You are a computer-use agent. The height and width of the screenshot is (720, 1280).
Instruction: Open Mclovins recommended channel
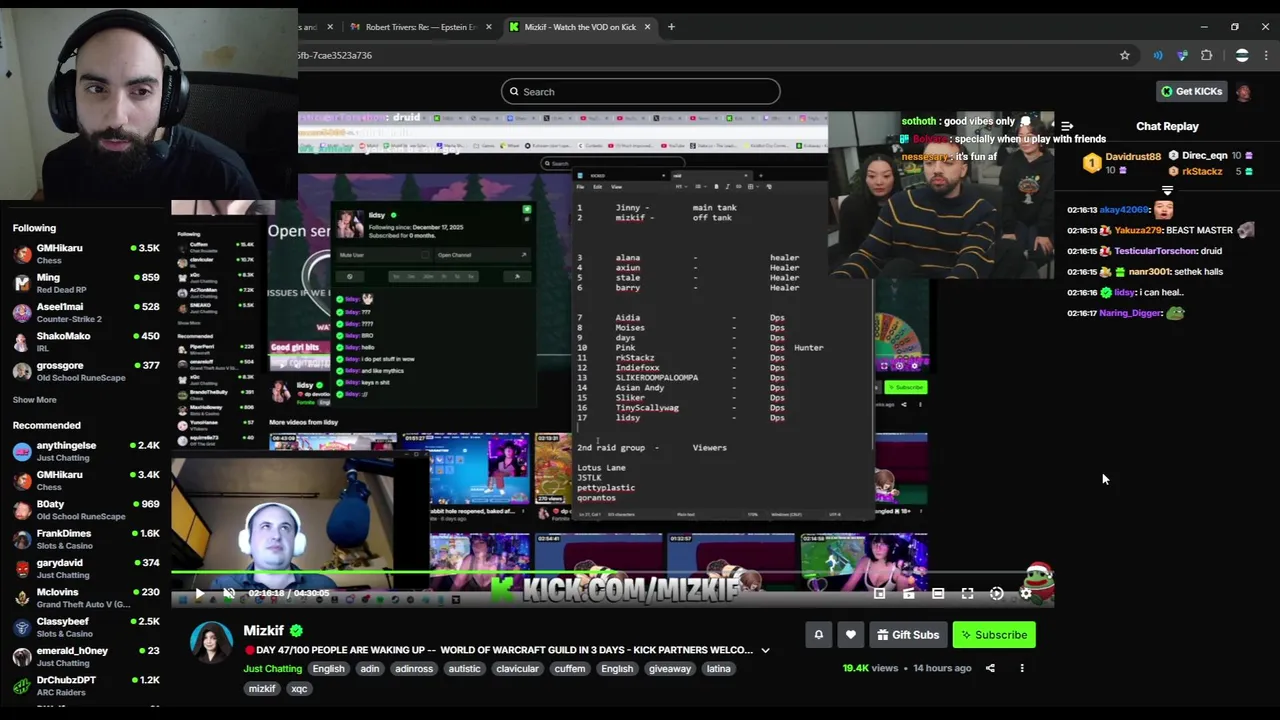click(x=85, y=598)
